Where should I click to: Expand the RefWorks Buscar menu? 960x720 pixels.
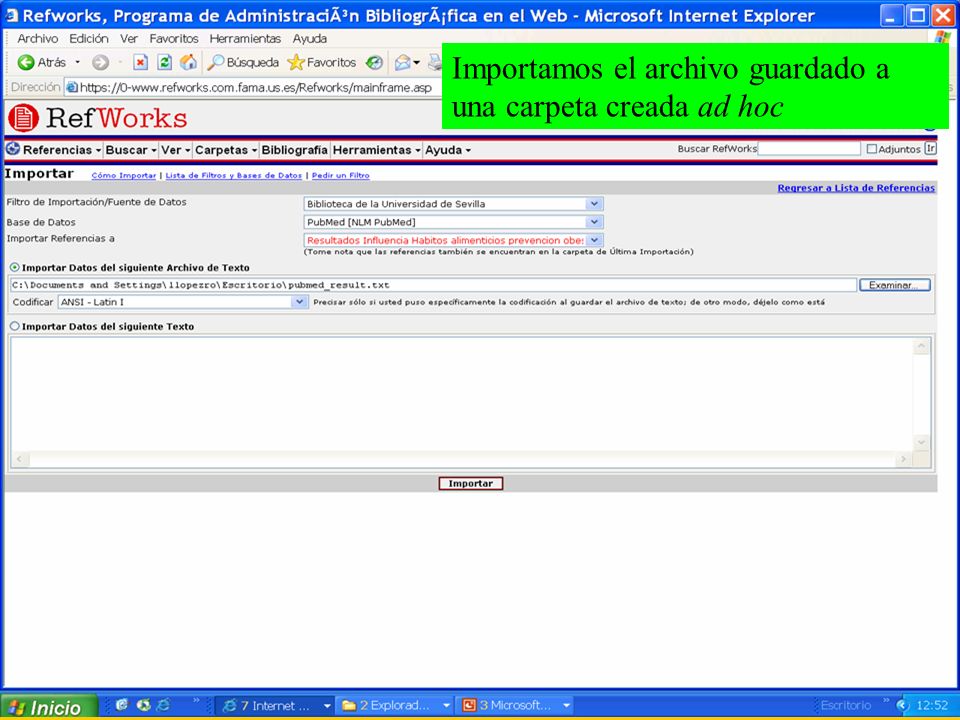[x=131, y=150]
